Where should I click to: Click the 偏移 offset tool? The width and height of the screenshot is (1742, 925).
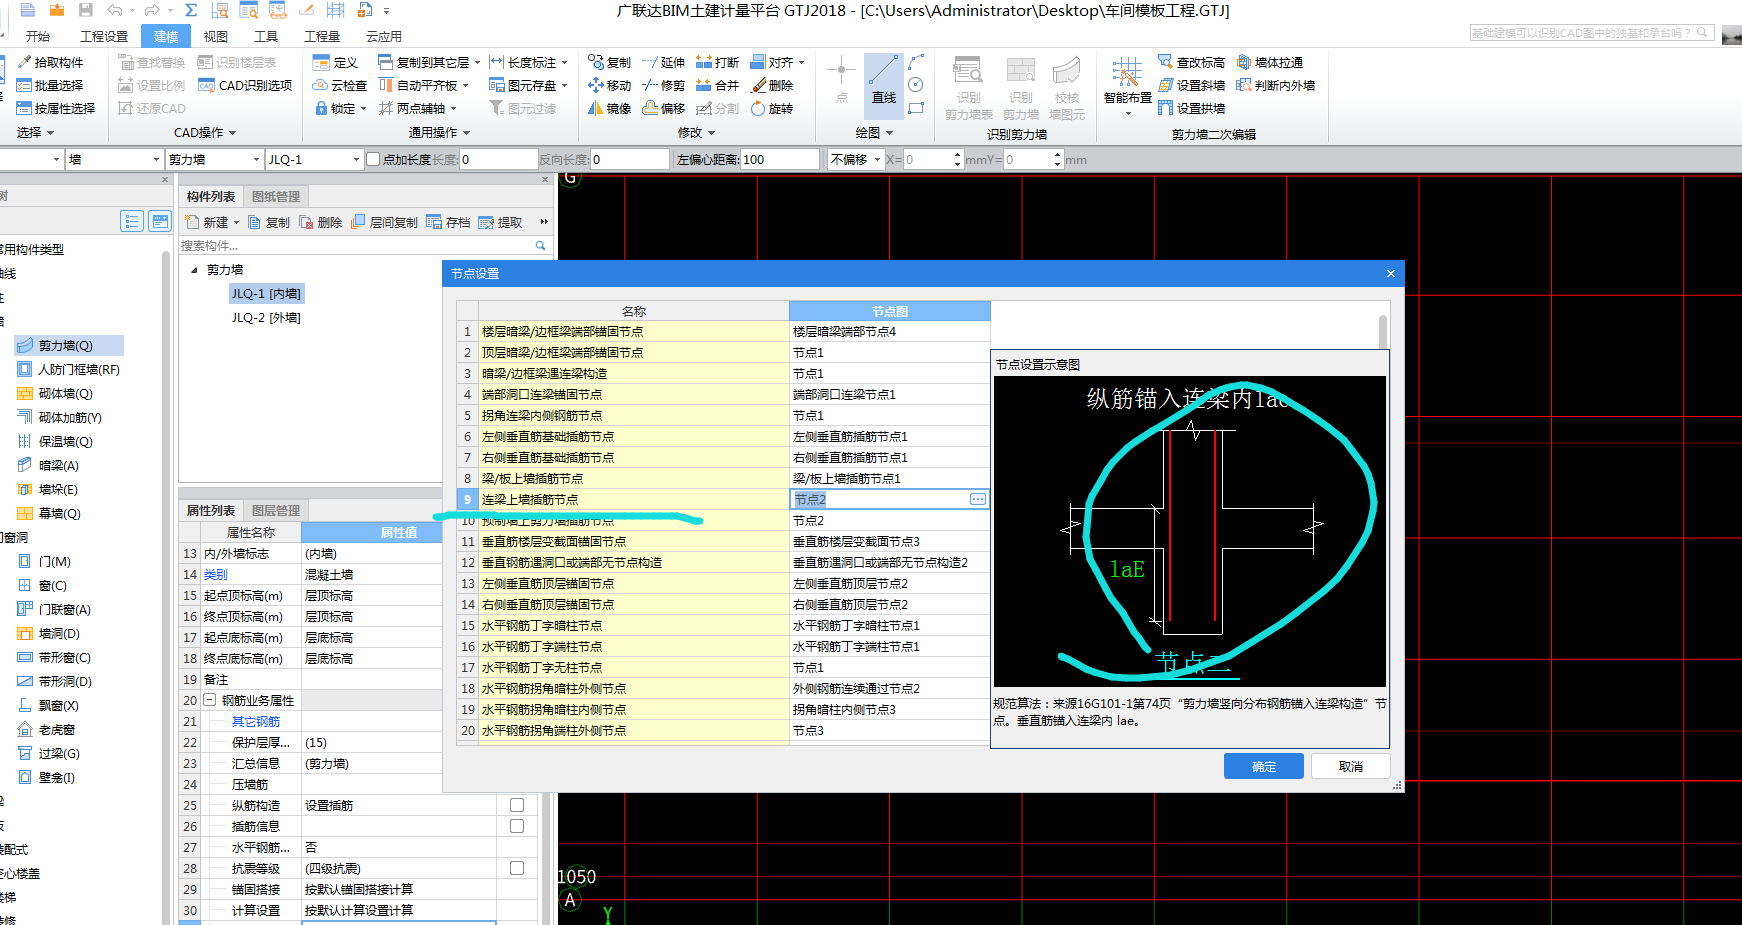[664, 108]
